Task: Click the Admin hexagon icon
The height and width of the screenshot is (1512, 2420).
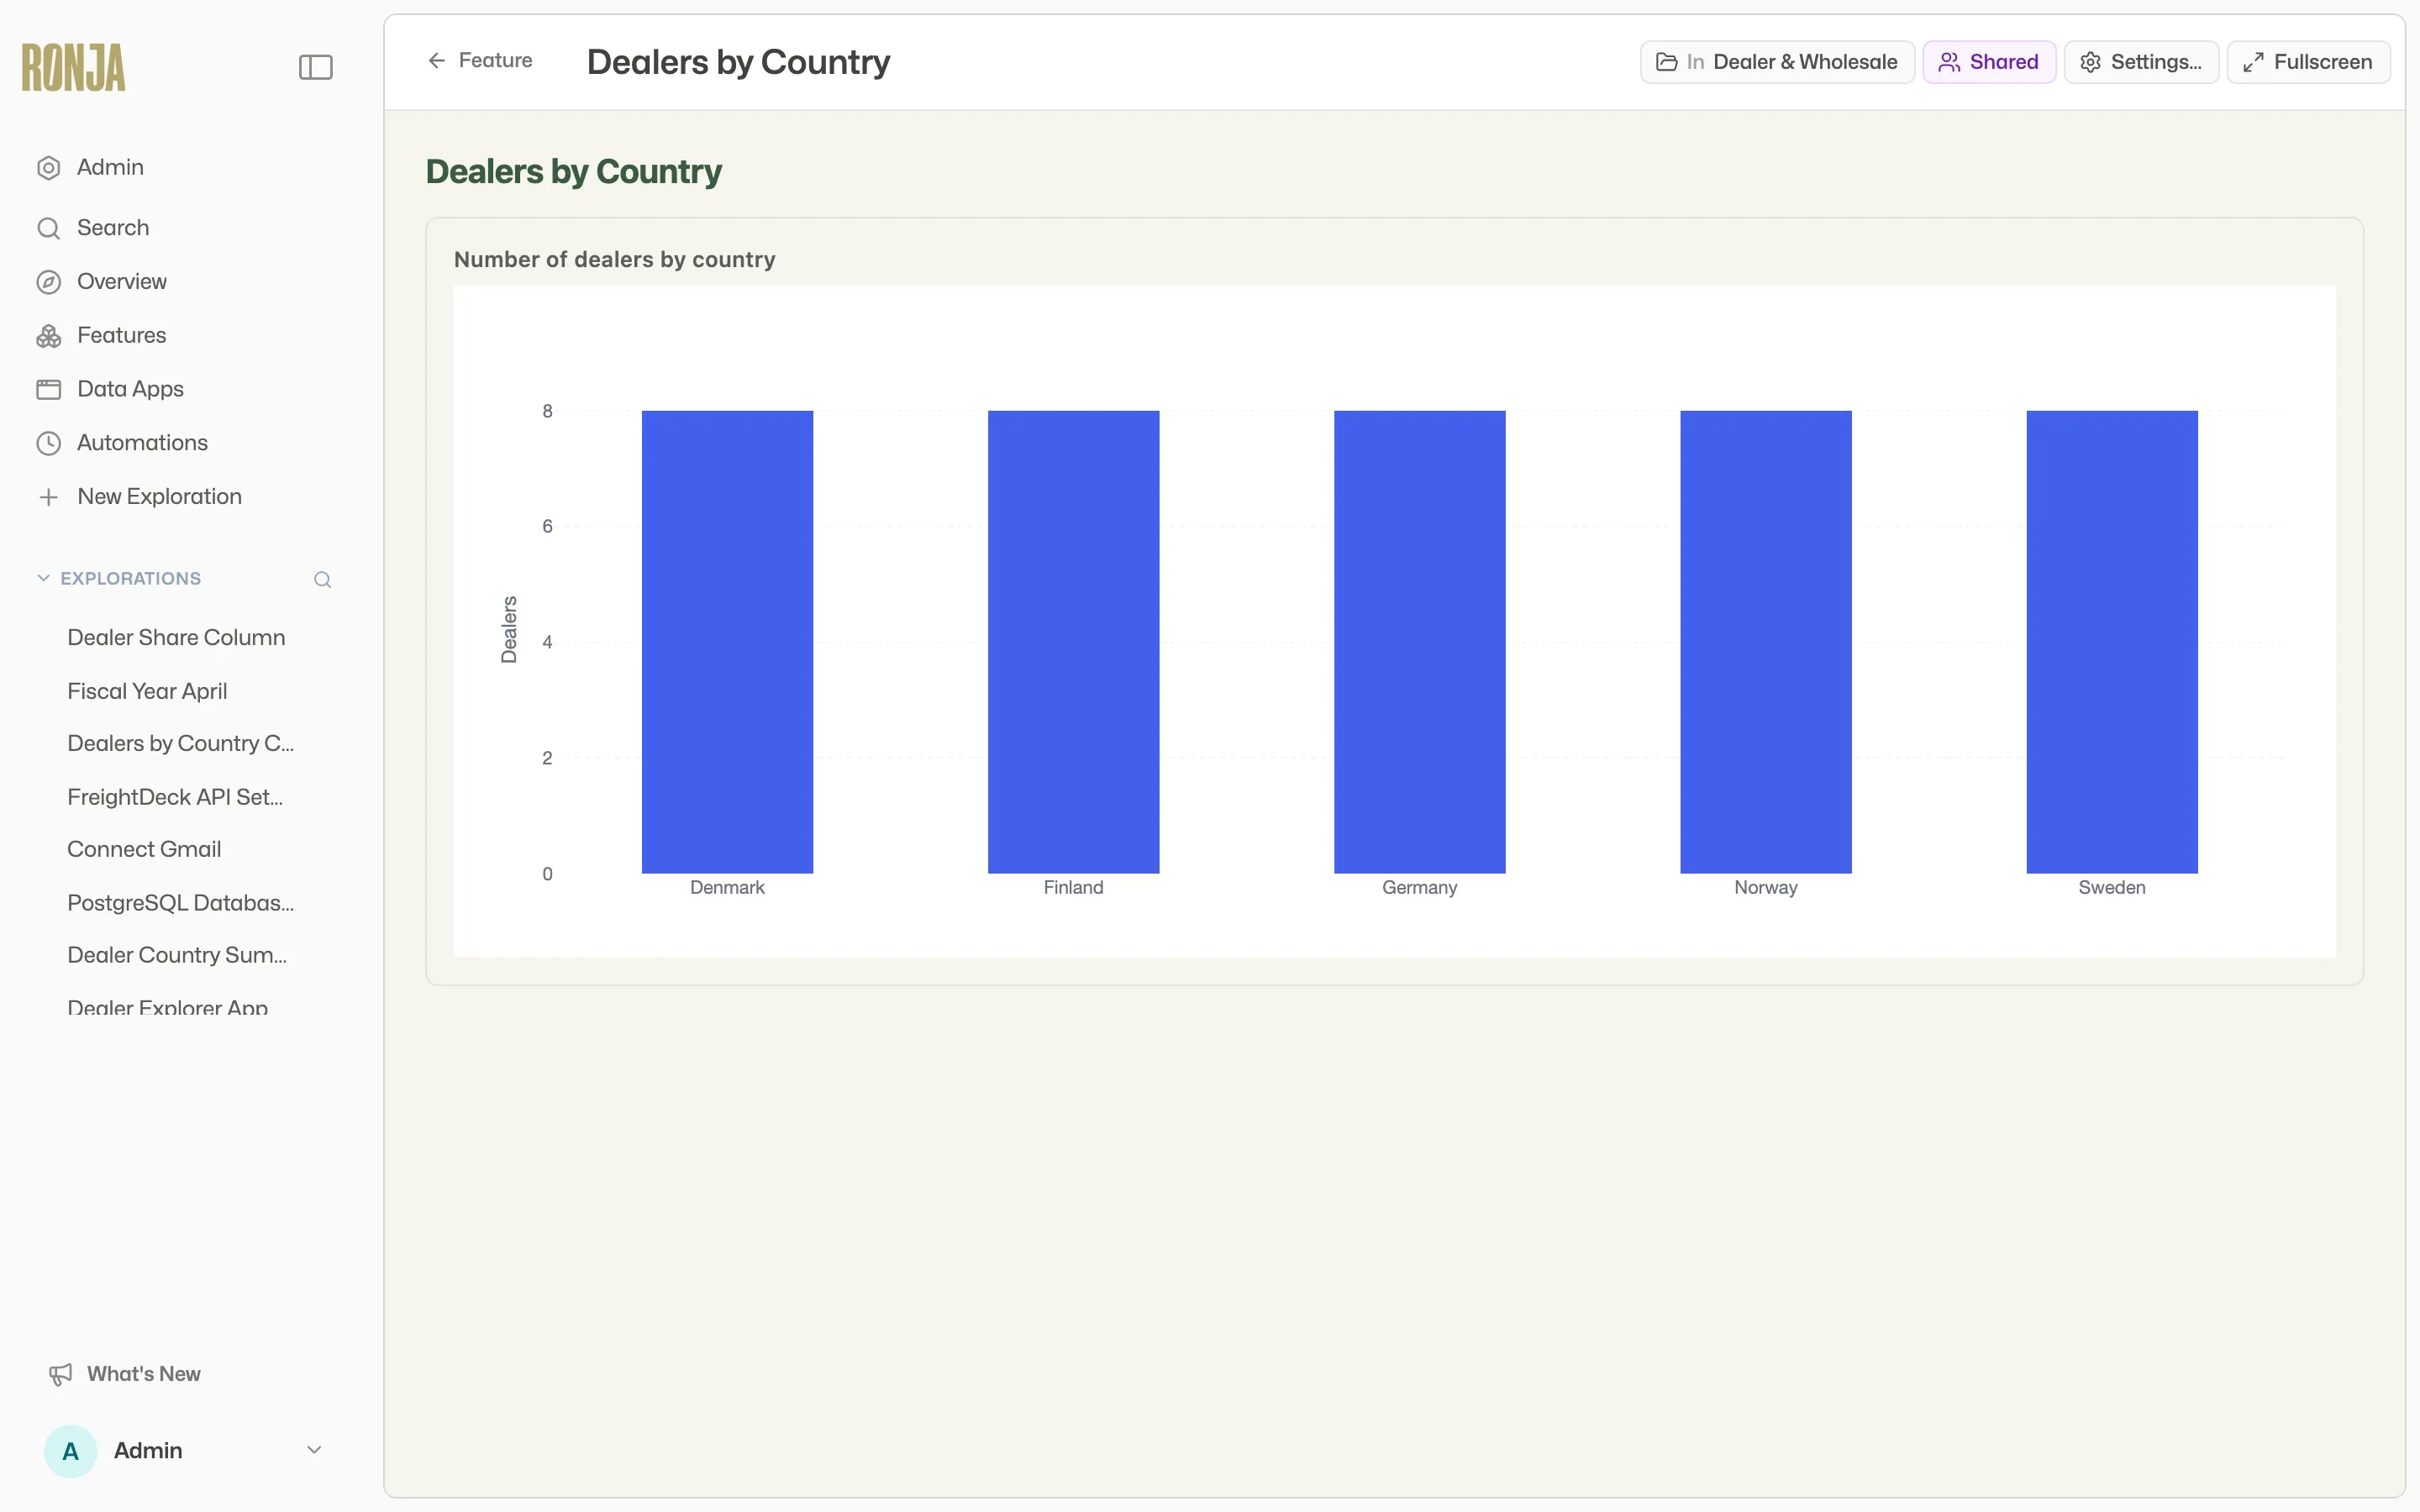Action: 48,168
